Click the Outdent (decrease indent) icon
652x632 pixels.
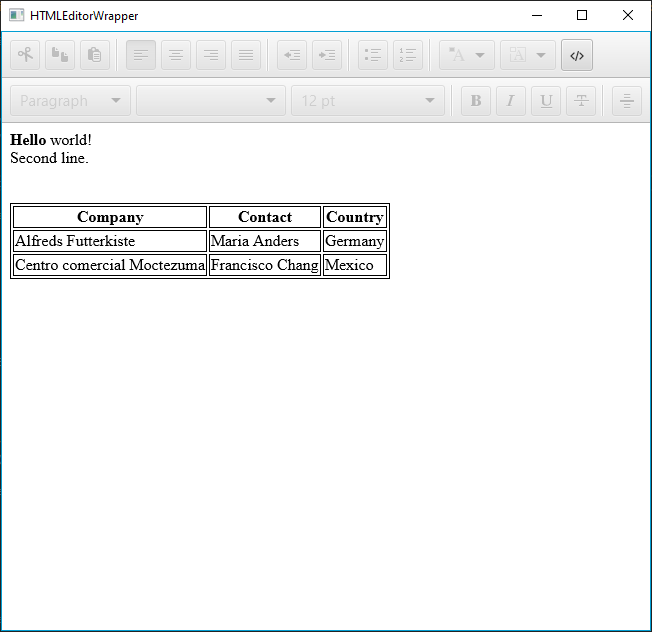click(x=292, y=55)
